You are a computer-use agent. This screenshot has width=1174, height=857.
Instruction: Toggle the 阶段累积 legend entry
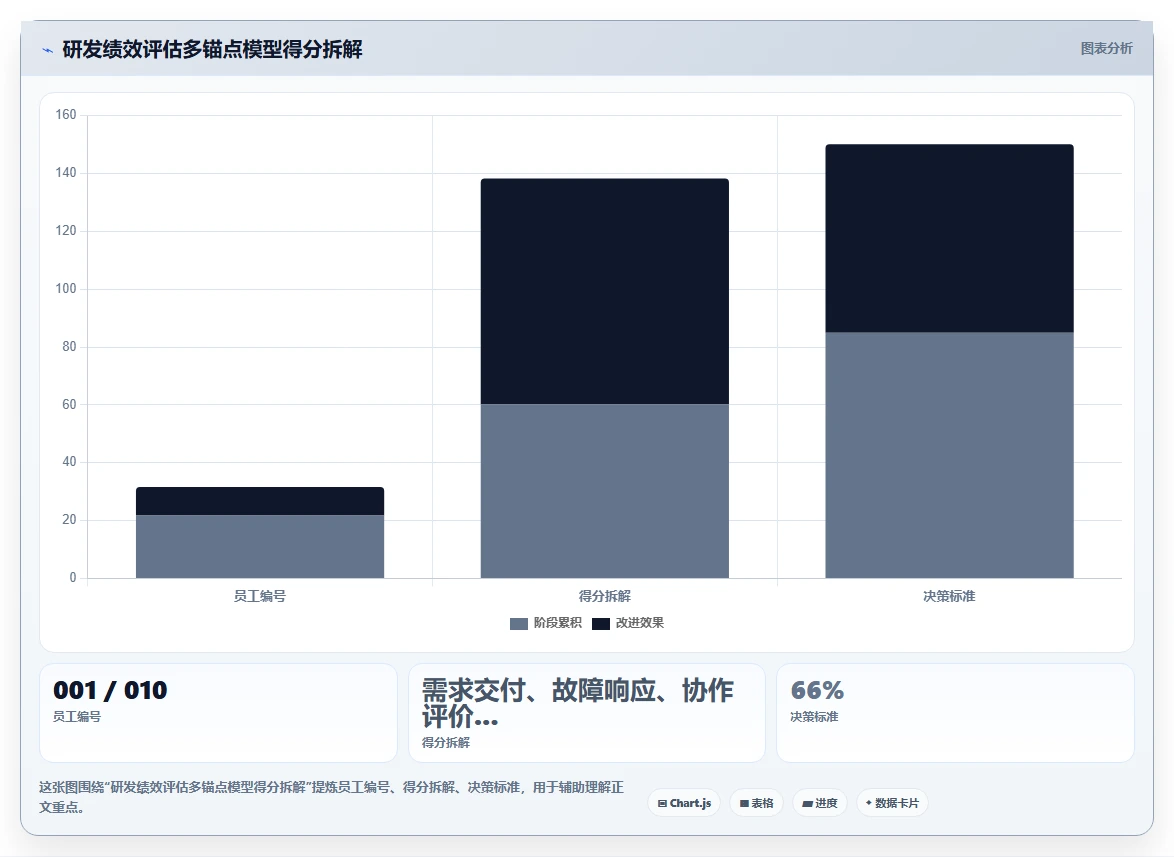click(546, 623)
